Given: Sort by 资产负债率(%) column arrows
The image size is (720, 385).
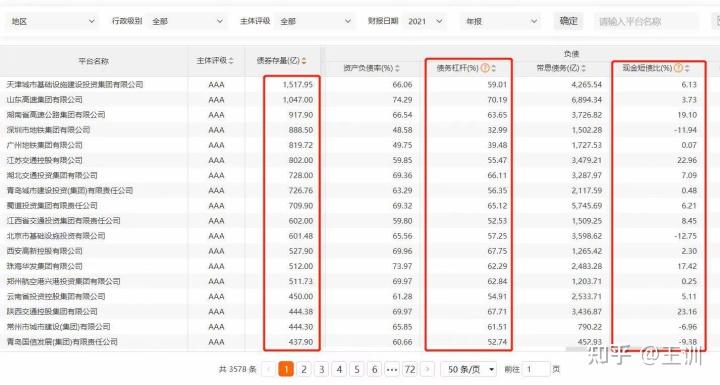Looking at the screenshot, I should pos(397,68).
